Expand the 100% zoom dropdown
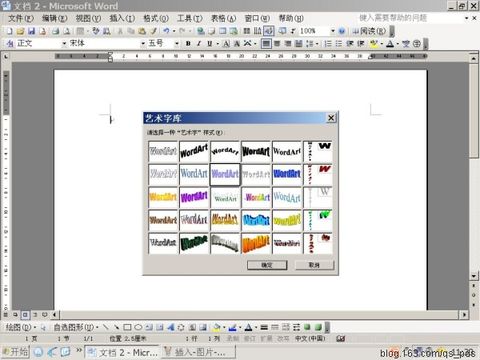Screen dimensions: 480x360 pos(333,31)
